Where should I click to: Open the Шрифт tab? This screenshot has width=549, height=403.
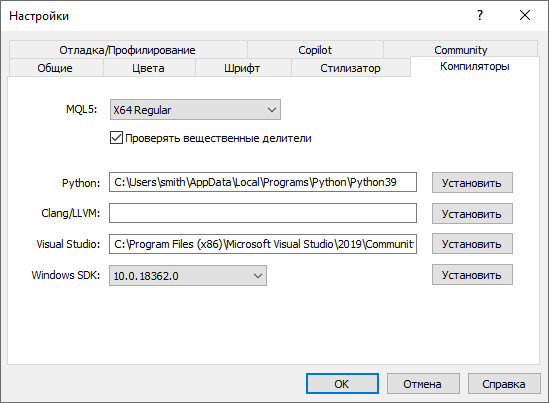click(x=242, y=68)
